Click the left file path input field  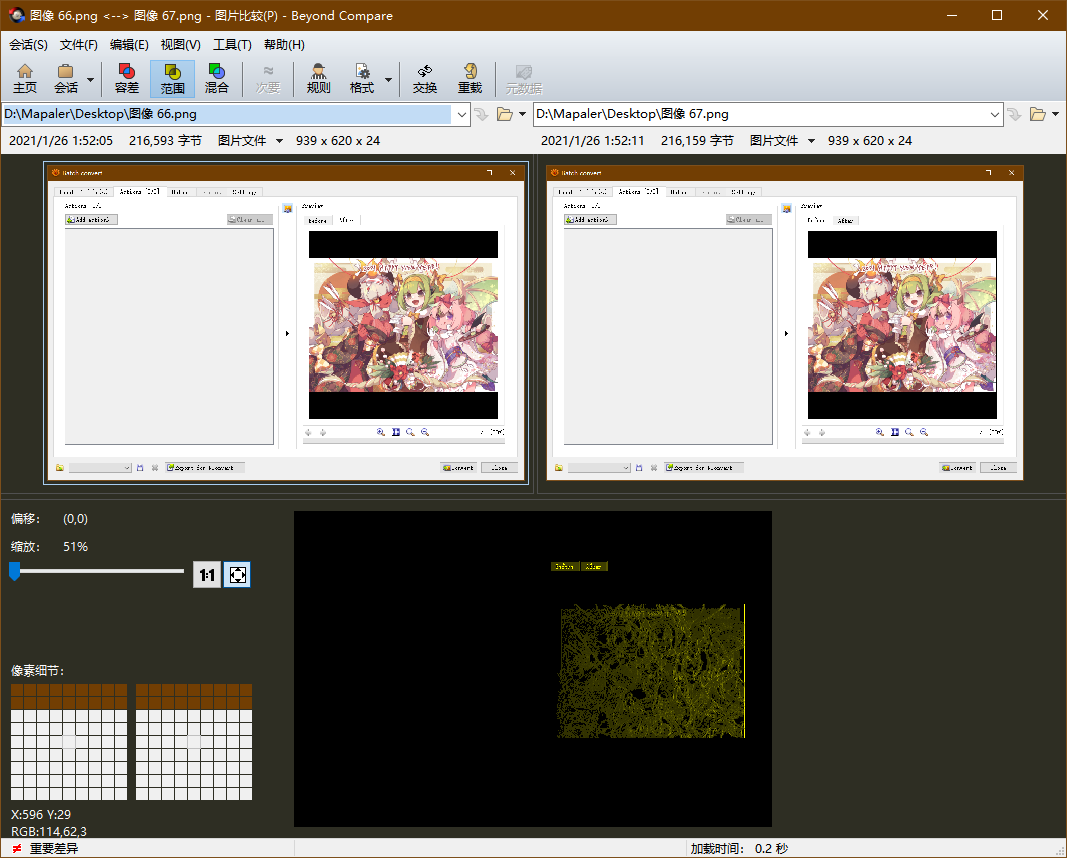coord(227,114)
